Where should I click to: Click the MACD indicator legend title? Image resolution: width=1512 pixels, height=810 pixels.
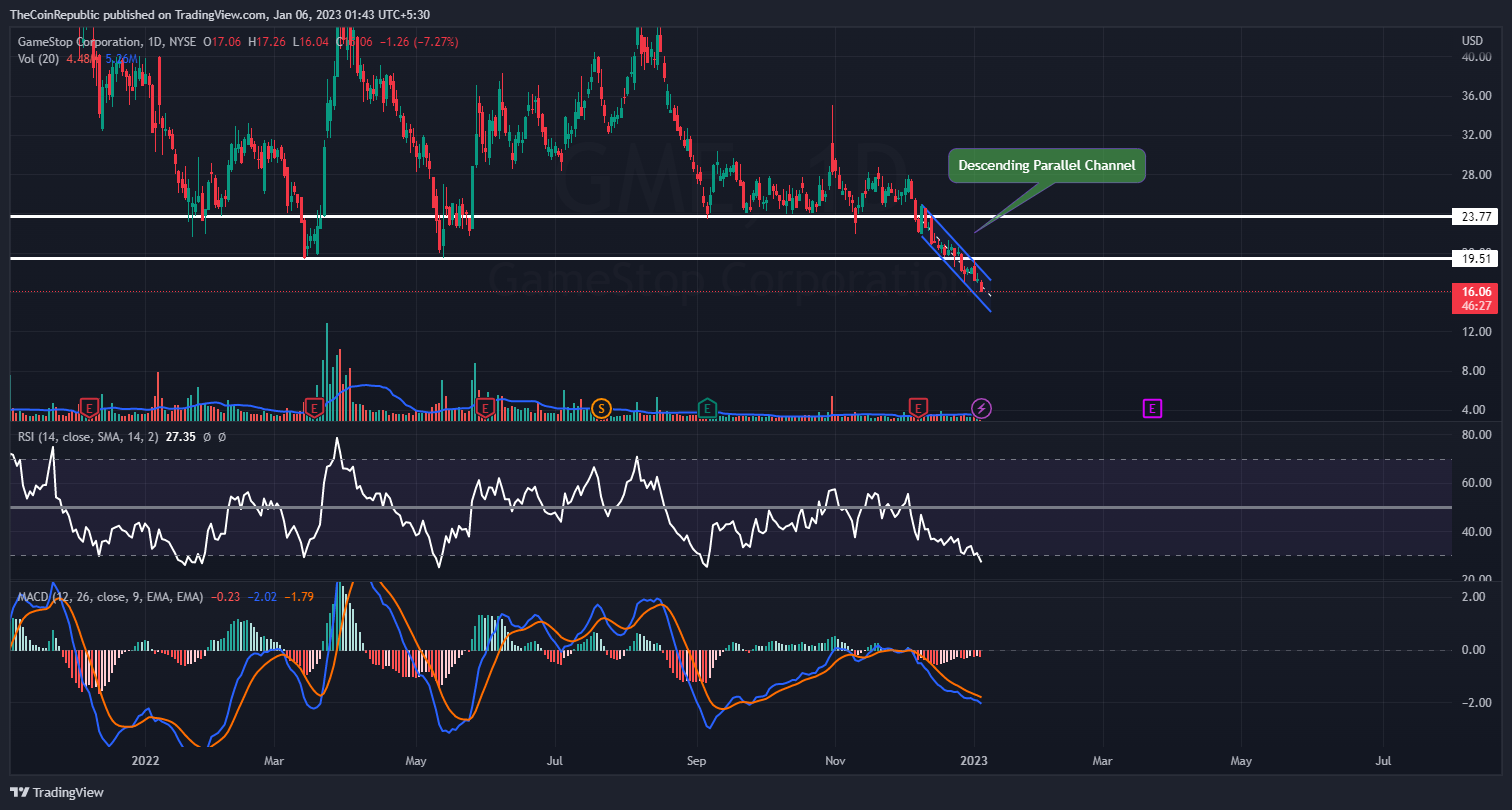click(110, 596)
